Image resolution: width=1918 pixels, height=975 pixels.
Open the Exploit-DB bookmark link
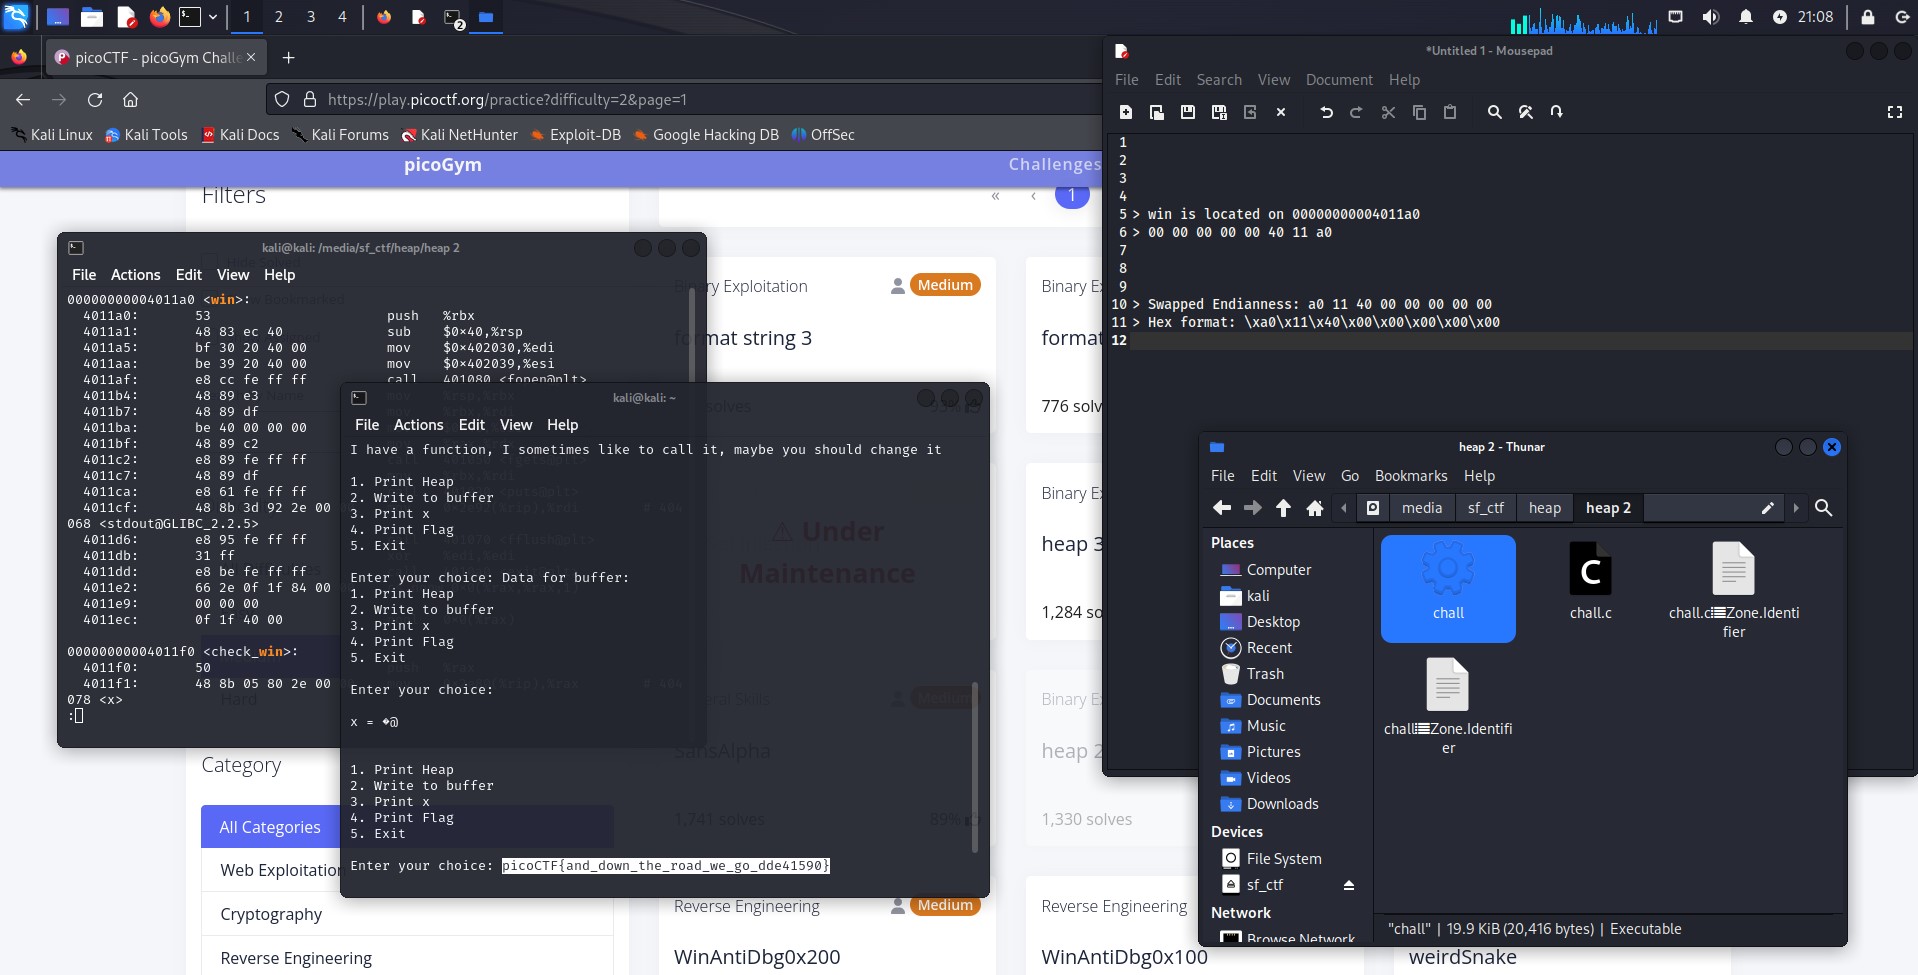[584, 135]
